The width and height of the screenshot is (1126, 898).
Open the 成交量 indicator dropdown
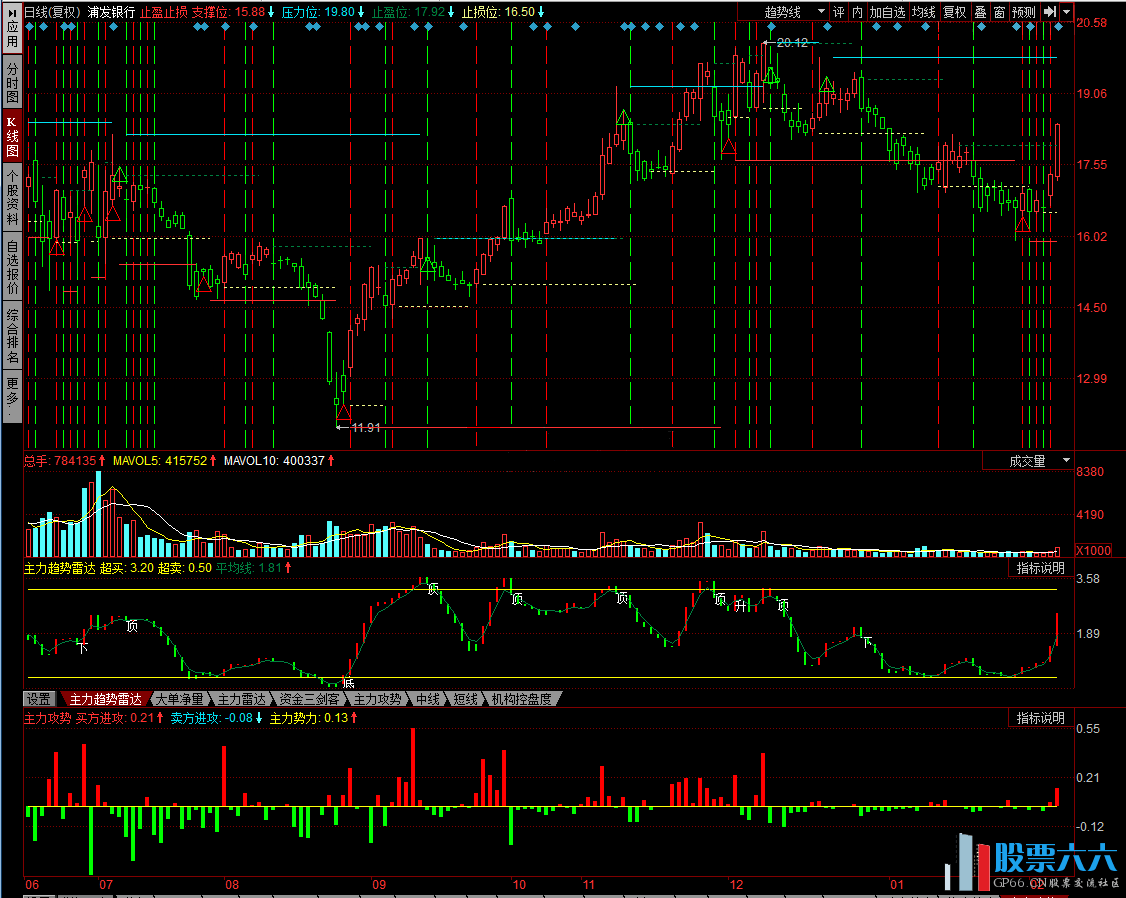click(1028, 461)
